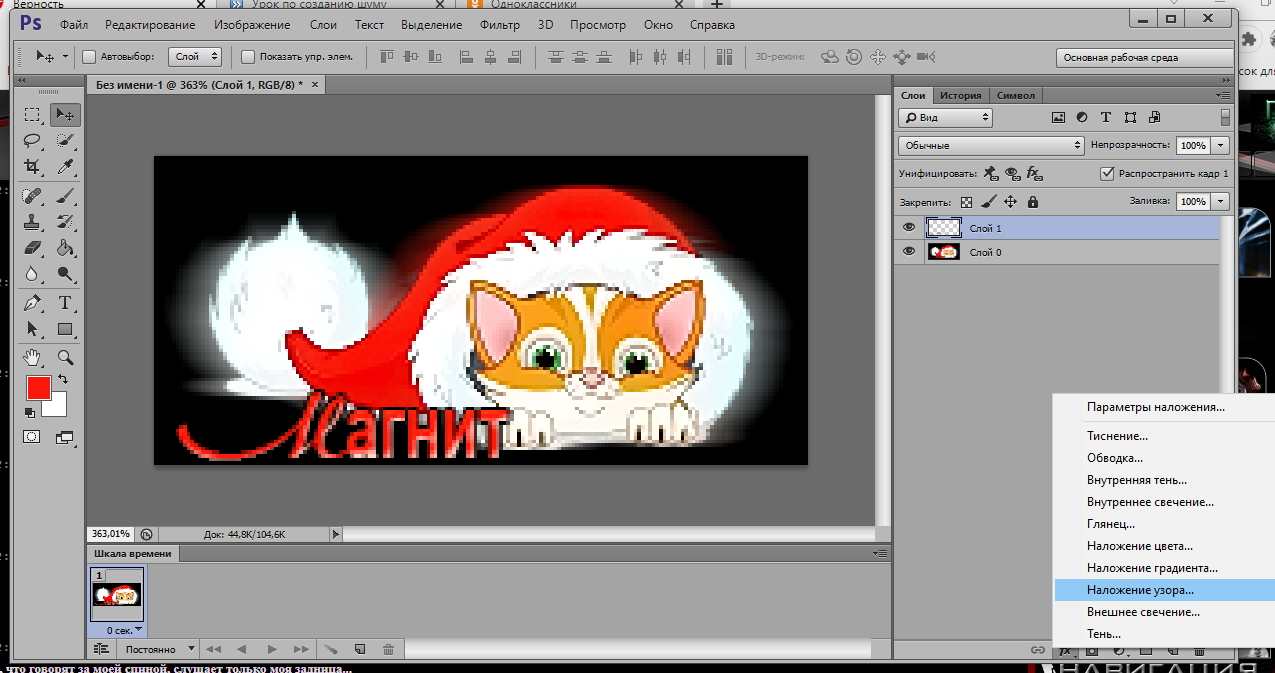Image resolution: width=1275 pixels, height=673 pixels.
Task: Click the foreground red color swatch
Action: [x=38, y=388]
